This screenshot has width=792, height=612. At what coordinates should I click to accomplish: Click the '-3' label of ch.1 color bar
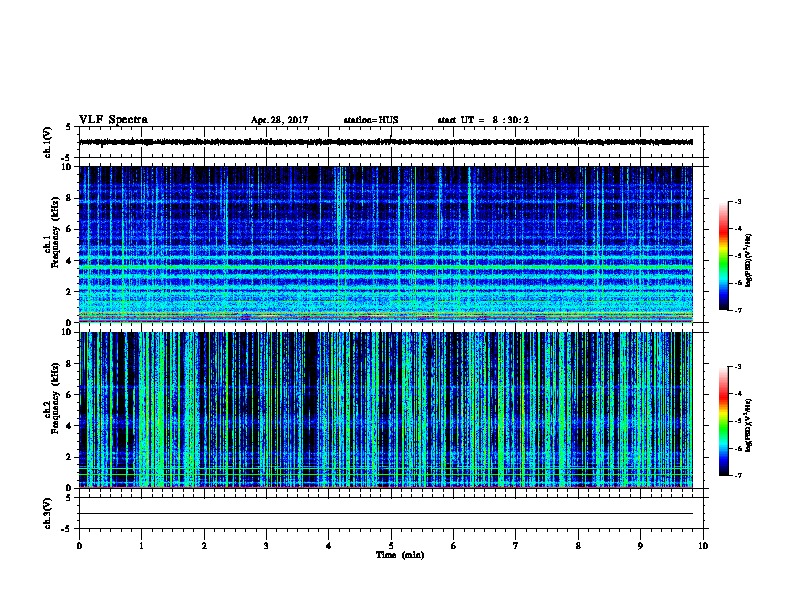(x=737, y=202)
